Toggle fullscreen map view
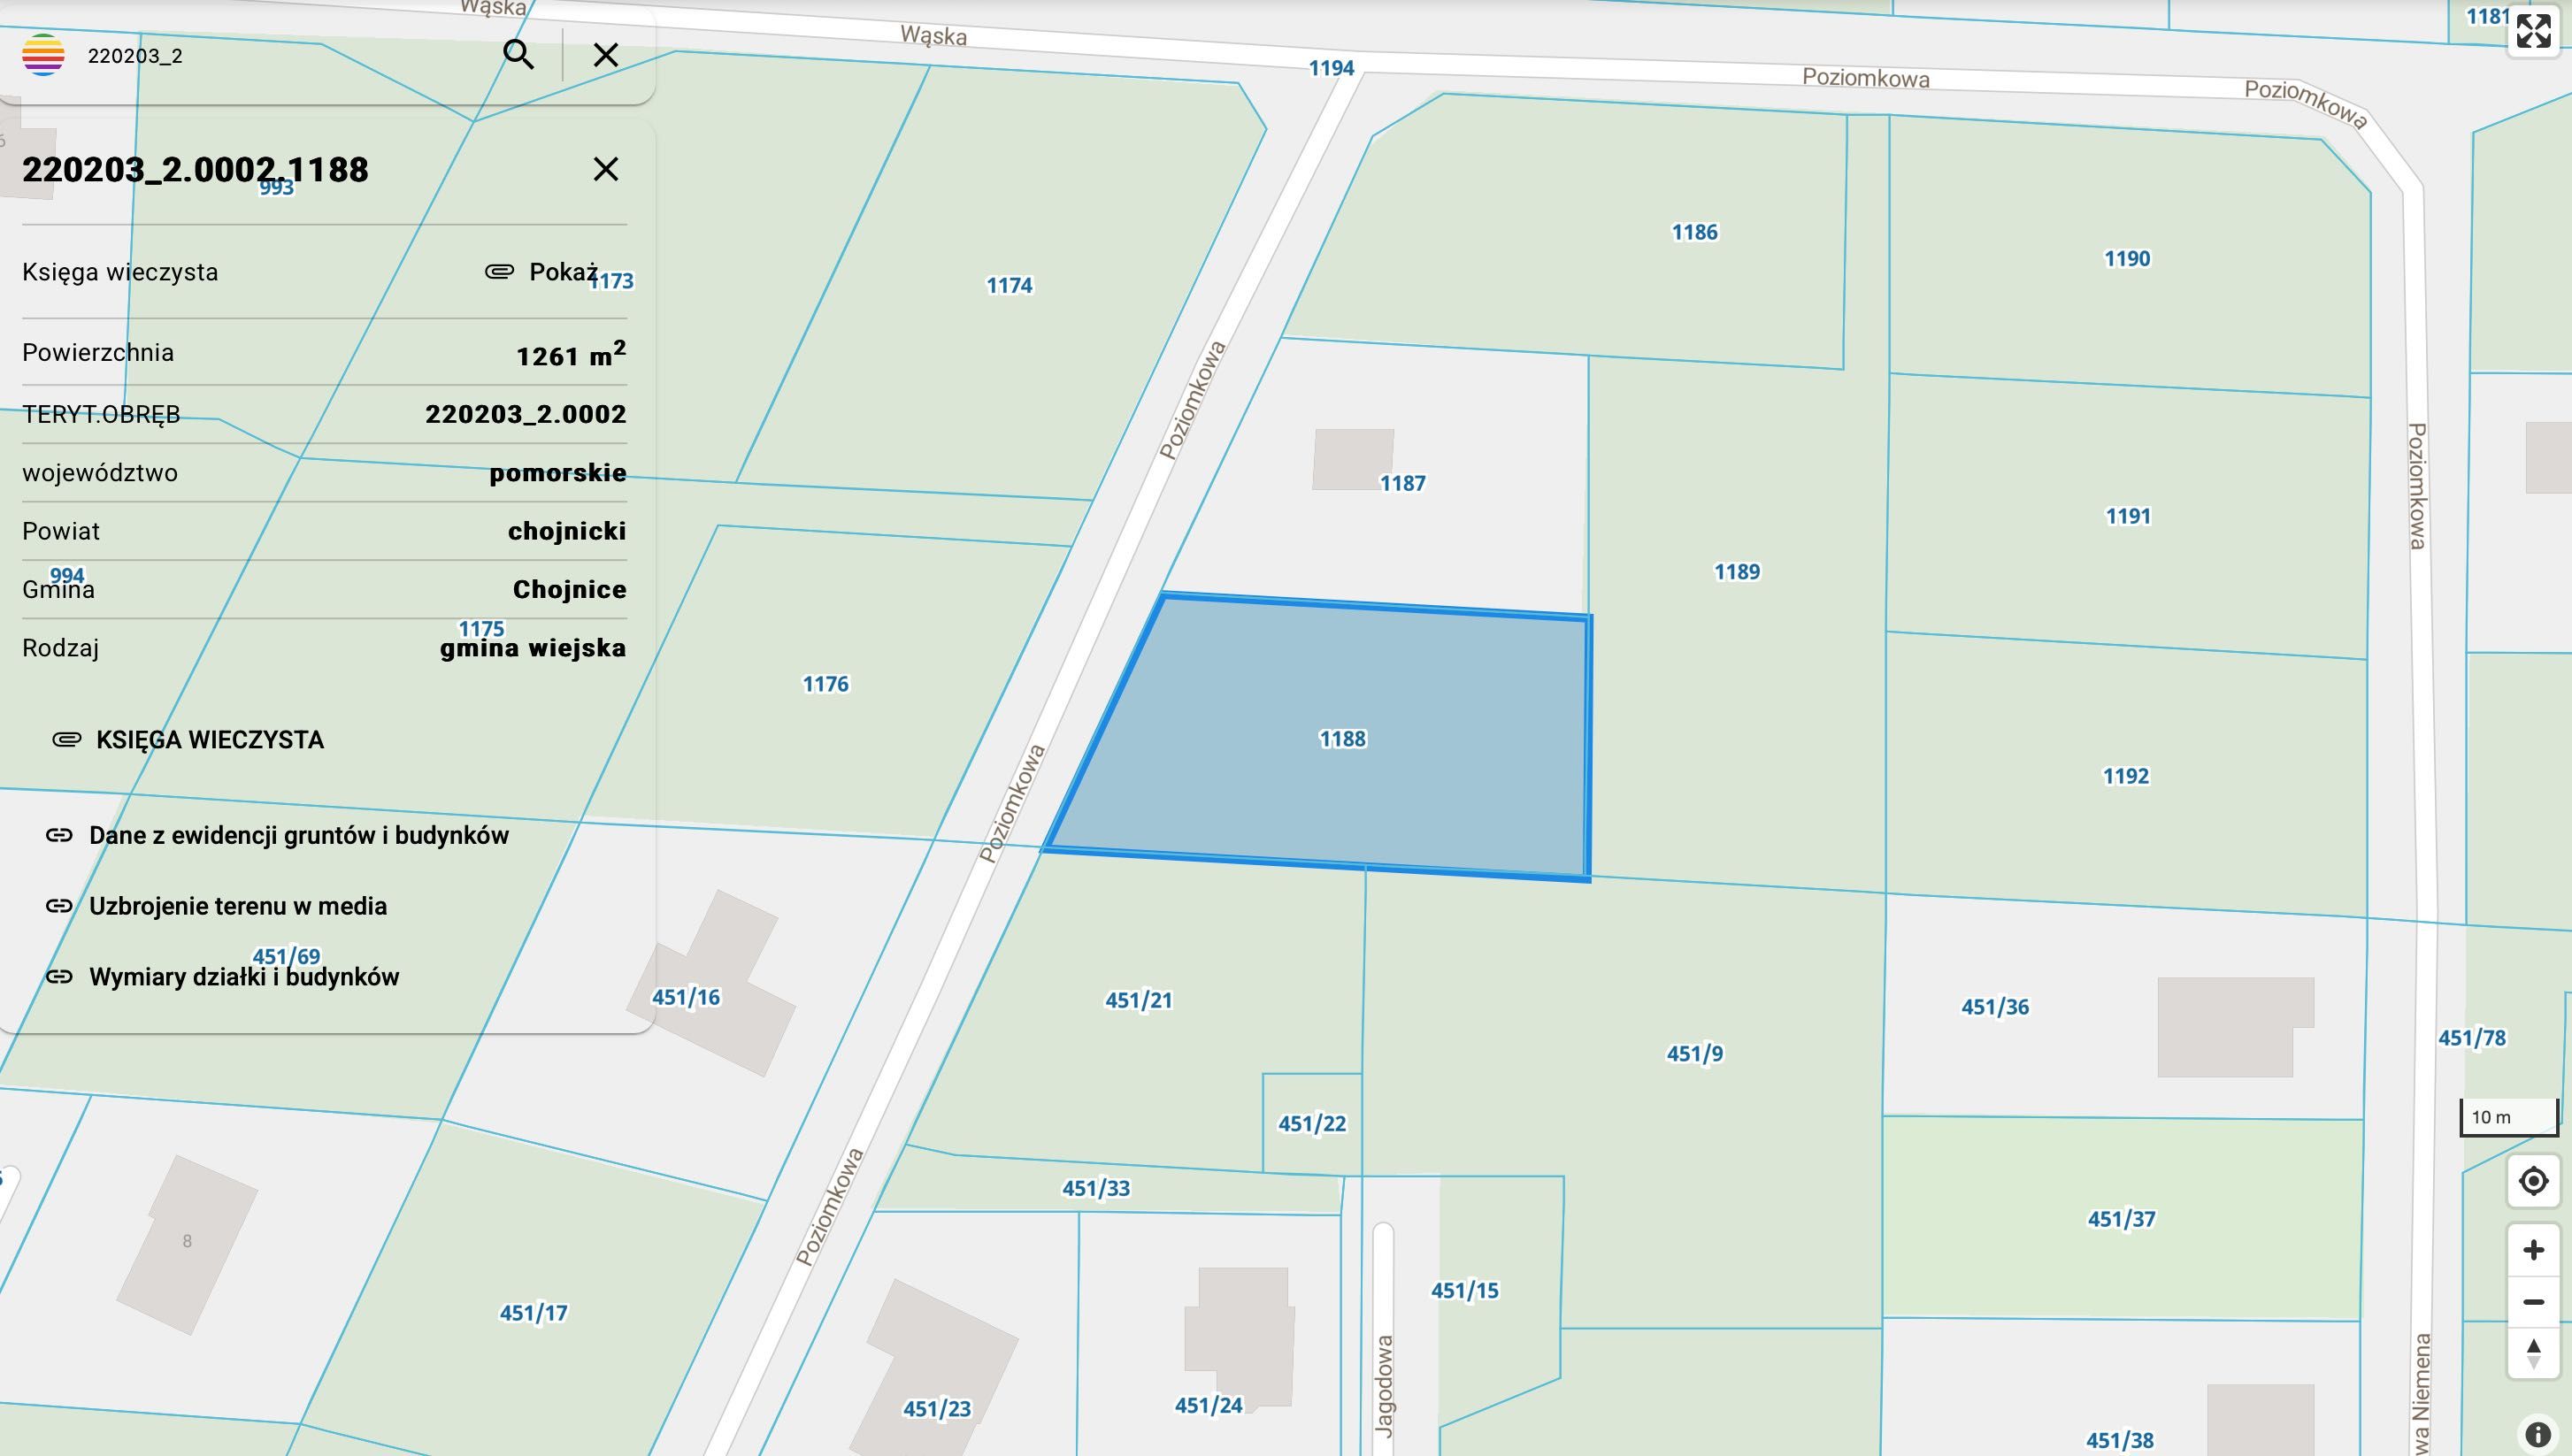The height and width of the screenshot is (1456, 2572). 2534,31
